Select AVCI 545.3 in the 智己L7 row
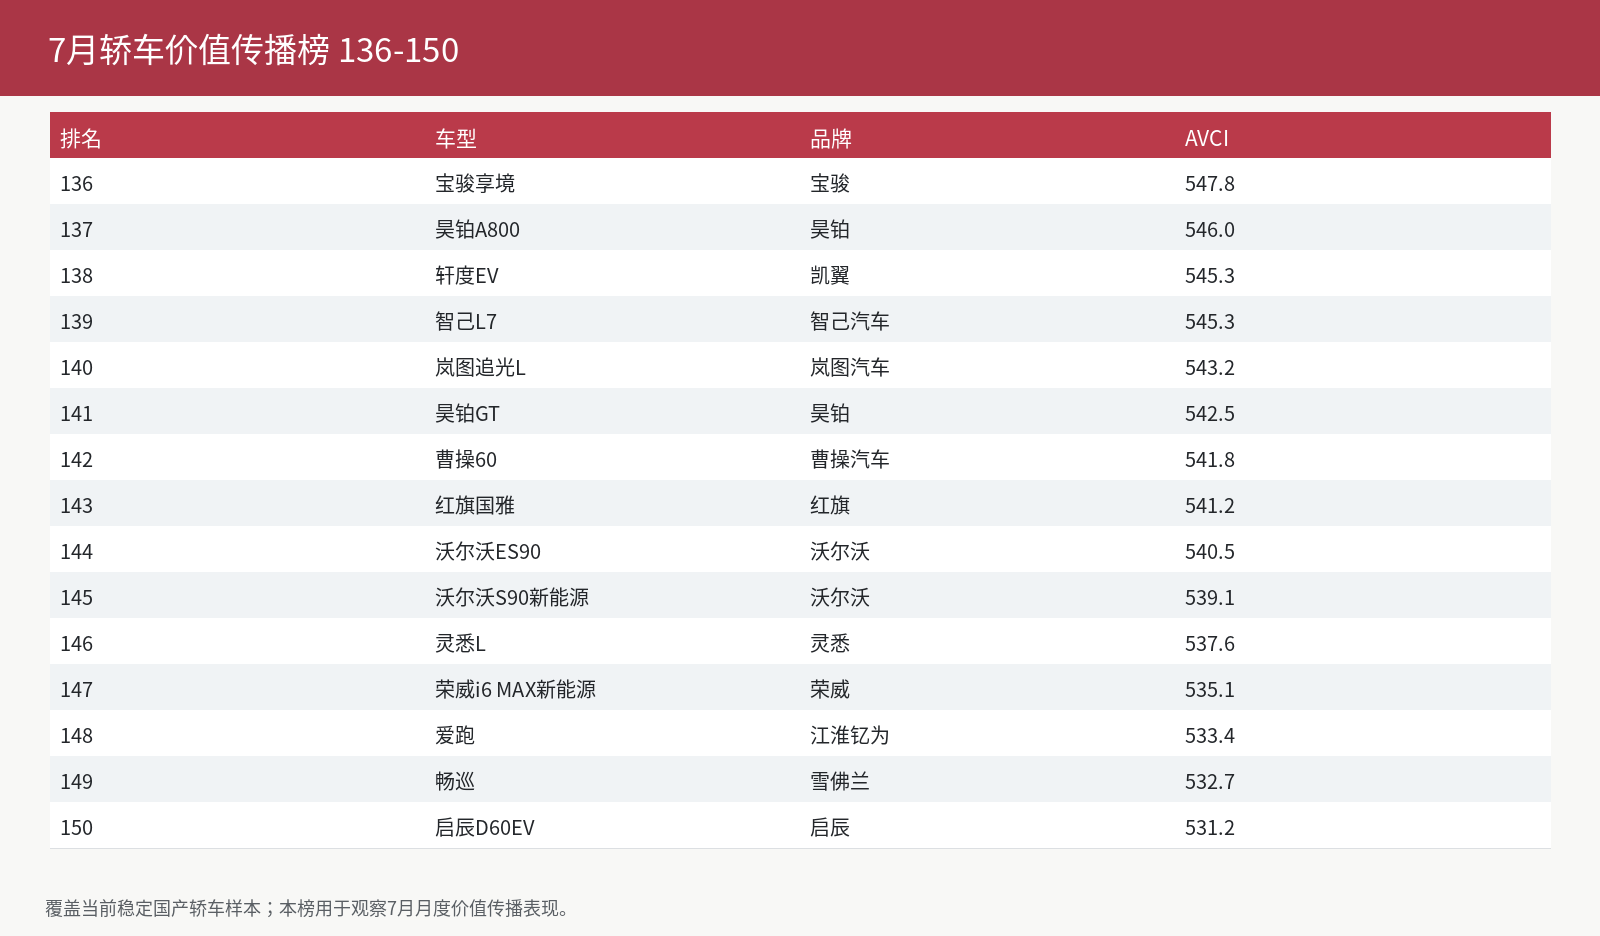Screen dimensions: 1600x936 click(1210, 322)
